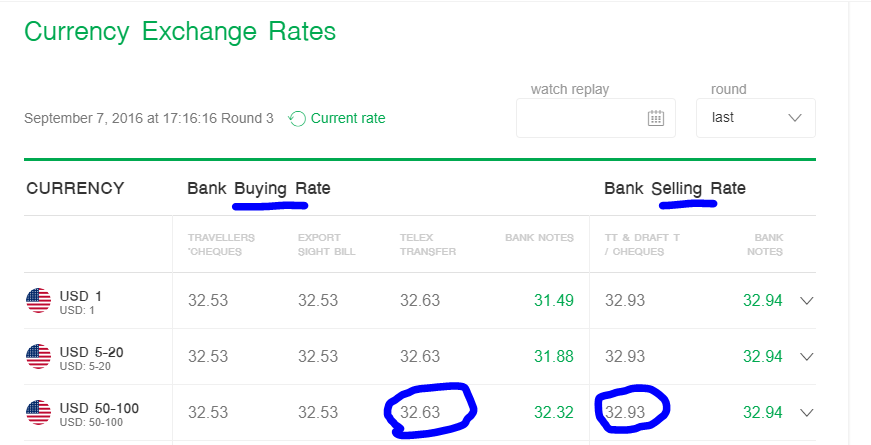Expand the USD 5-20 row chevron
Screen dimensions: 871x445
(808, 357)
